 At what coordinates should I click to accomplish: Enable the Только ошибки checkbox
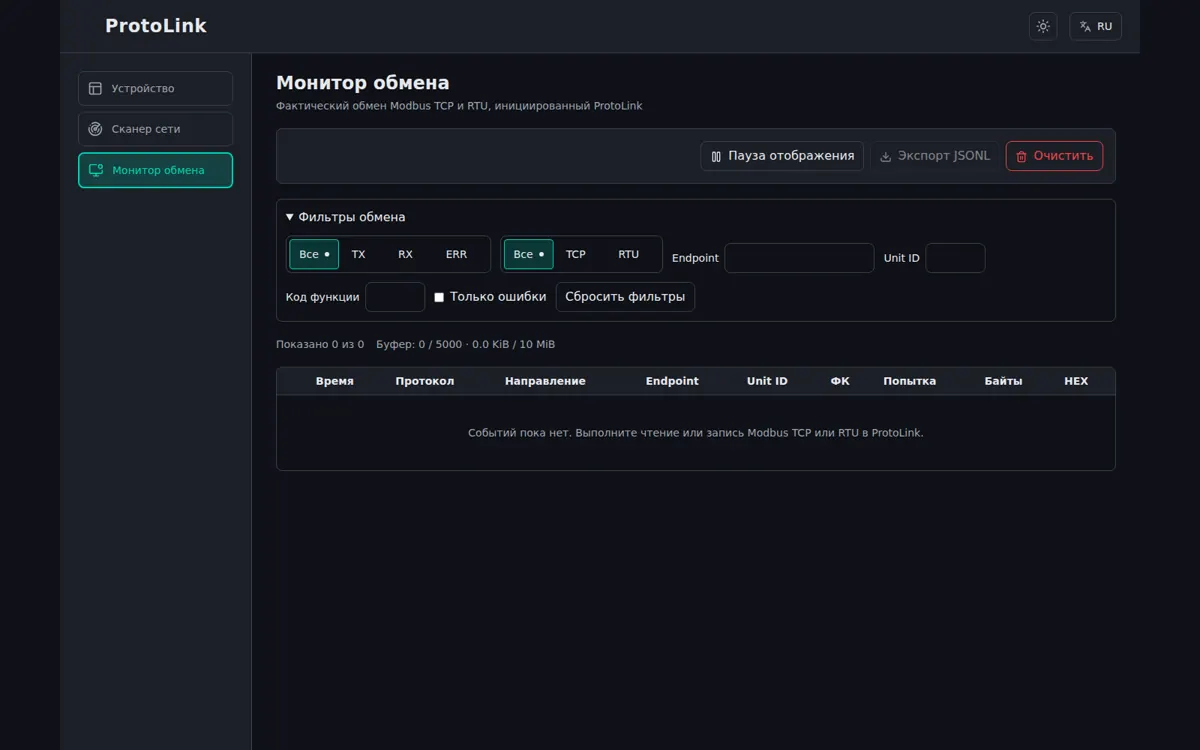(x=439, y=297)
